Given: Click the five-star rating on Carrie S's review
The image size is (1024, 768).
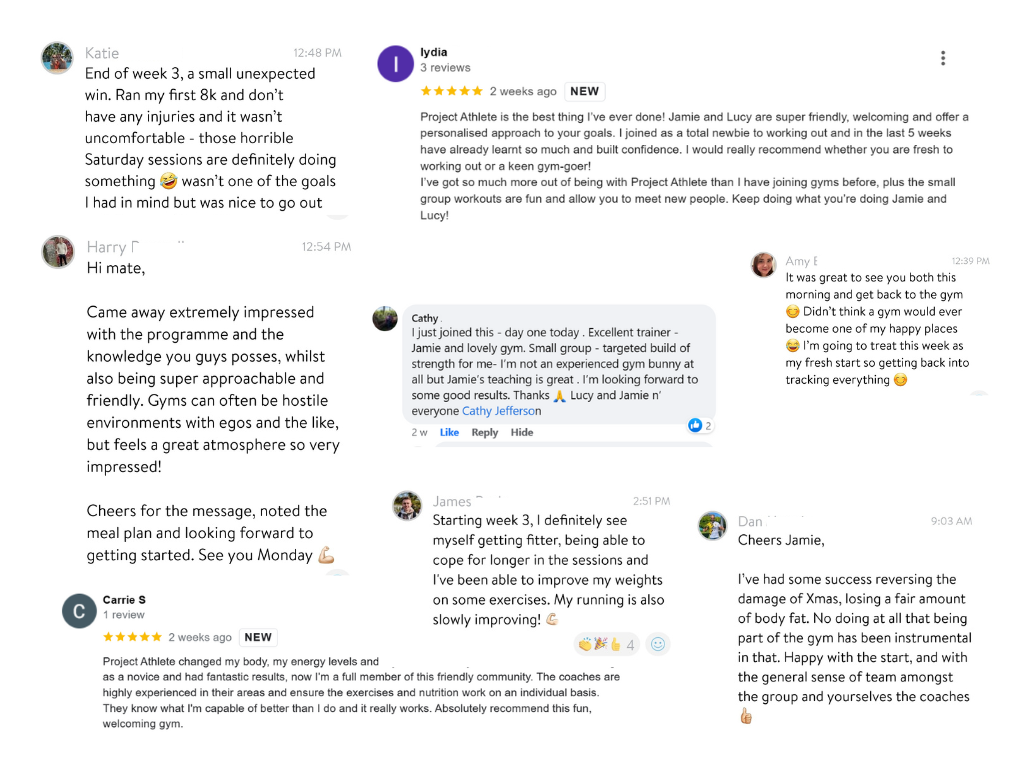Looking at the screenshot, I should (132, 637).
